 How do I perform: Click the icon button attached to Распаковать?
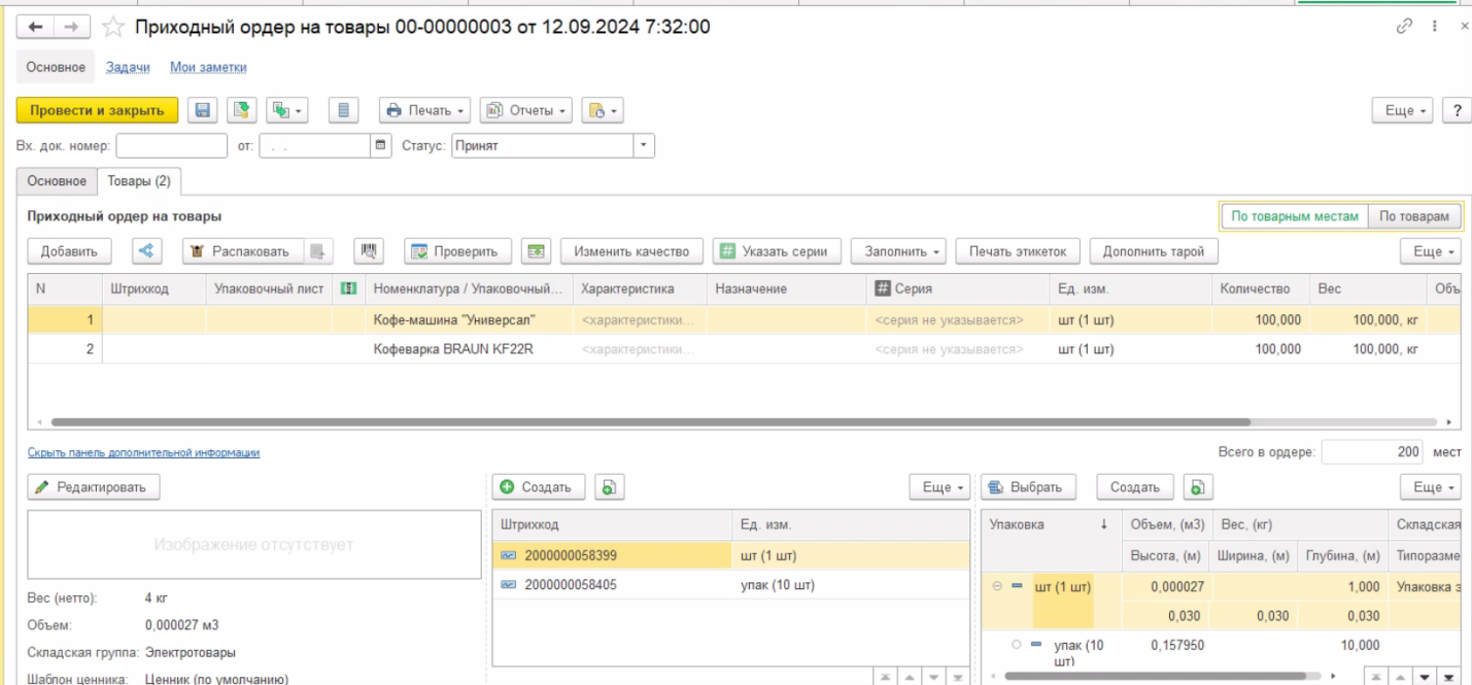(x=316, y=252)
